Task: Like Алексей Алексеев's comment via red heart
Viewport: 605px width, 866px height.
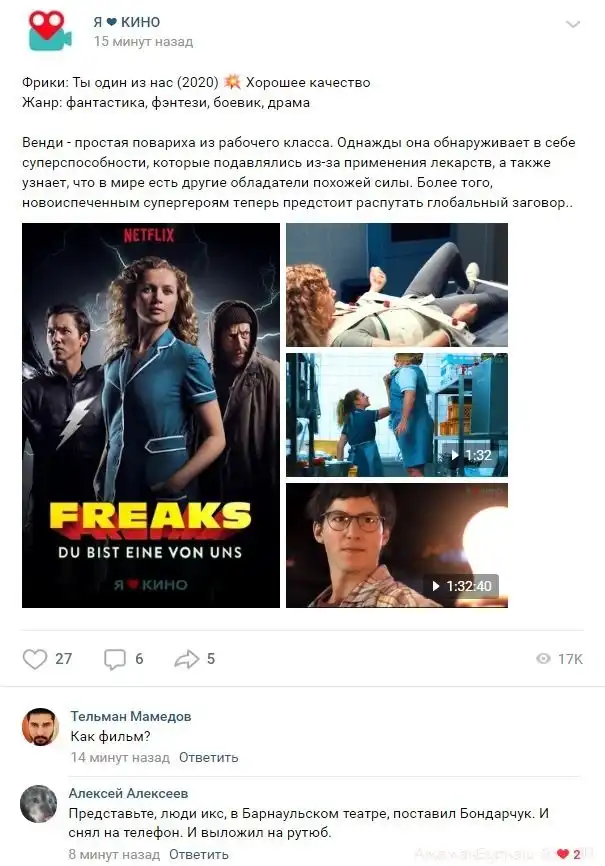Action: 562,854
